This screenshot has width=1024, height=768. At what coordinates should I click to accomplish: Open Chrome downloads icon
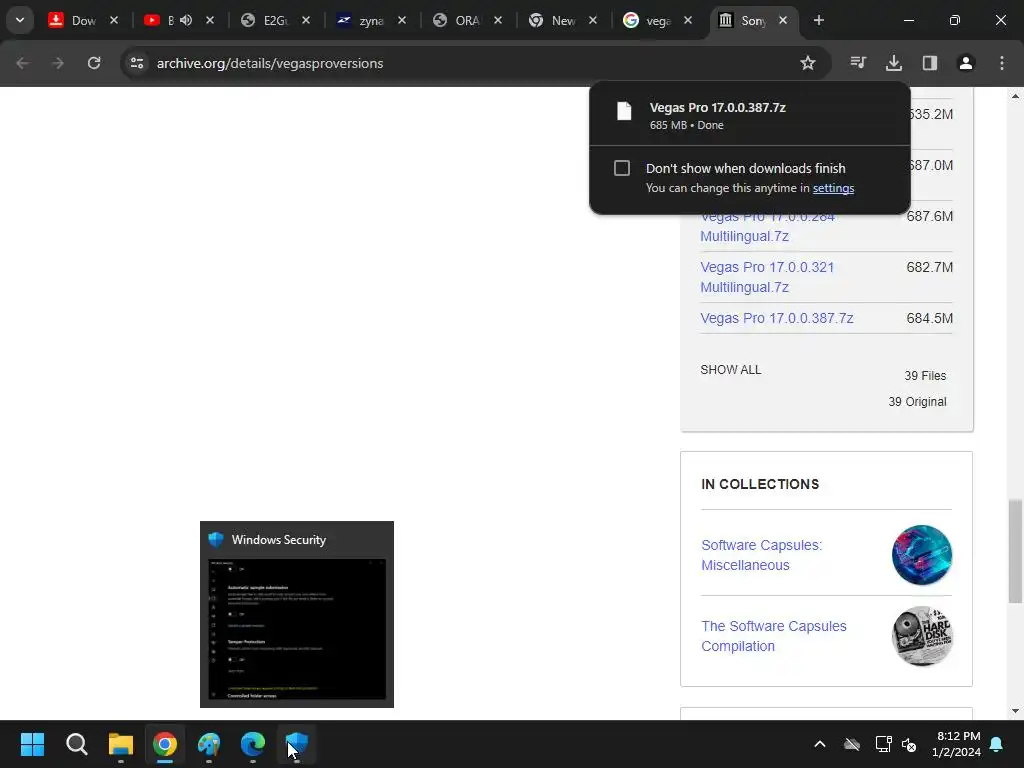(x=894, y=63)
